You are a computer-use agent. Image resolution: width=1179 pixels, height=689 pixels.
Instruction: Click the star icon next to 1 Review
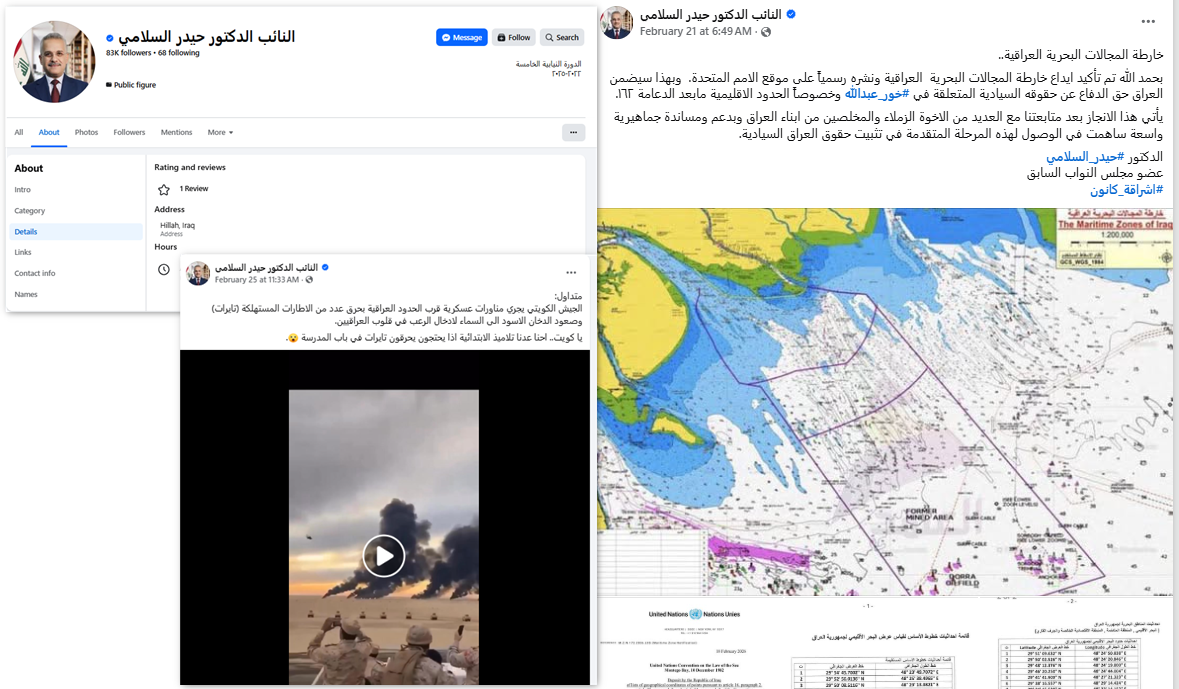(164, 190)
